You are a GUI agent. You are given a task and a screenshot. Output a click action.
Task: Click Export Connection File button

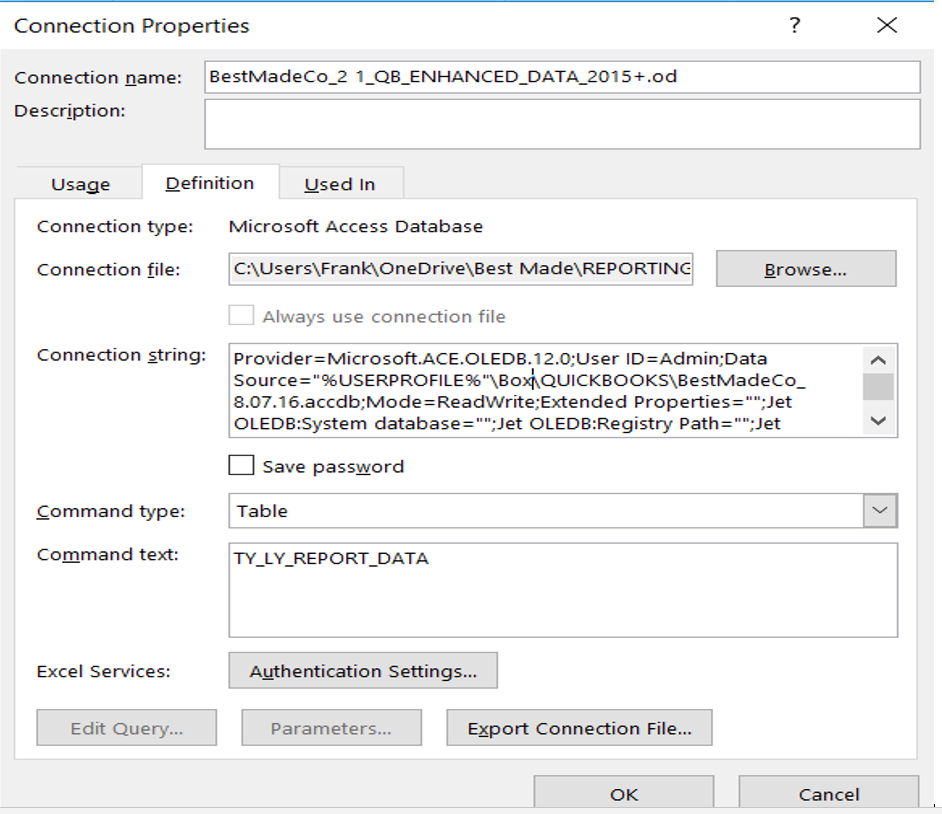point(579,728)
